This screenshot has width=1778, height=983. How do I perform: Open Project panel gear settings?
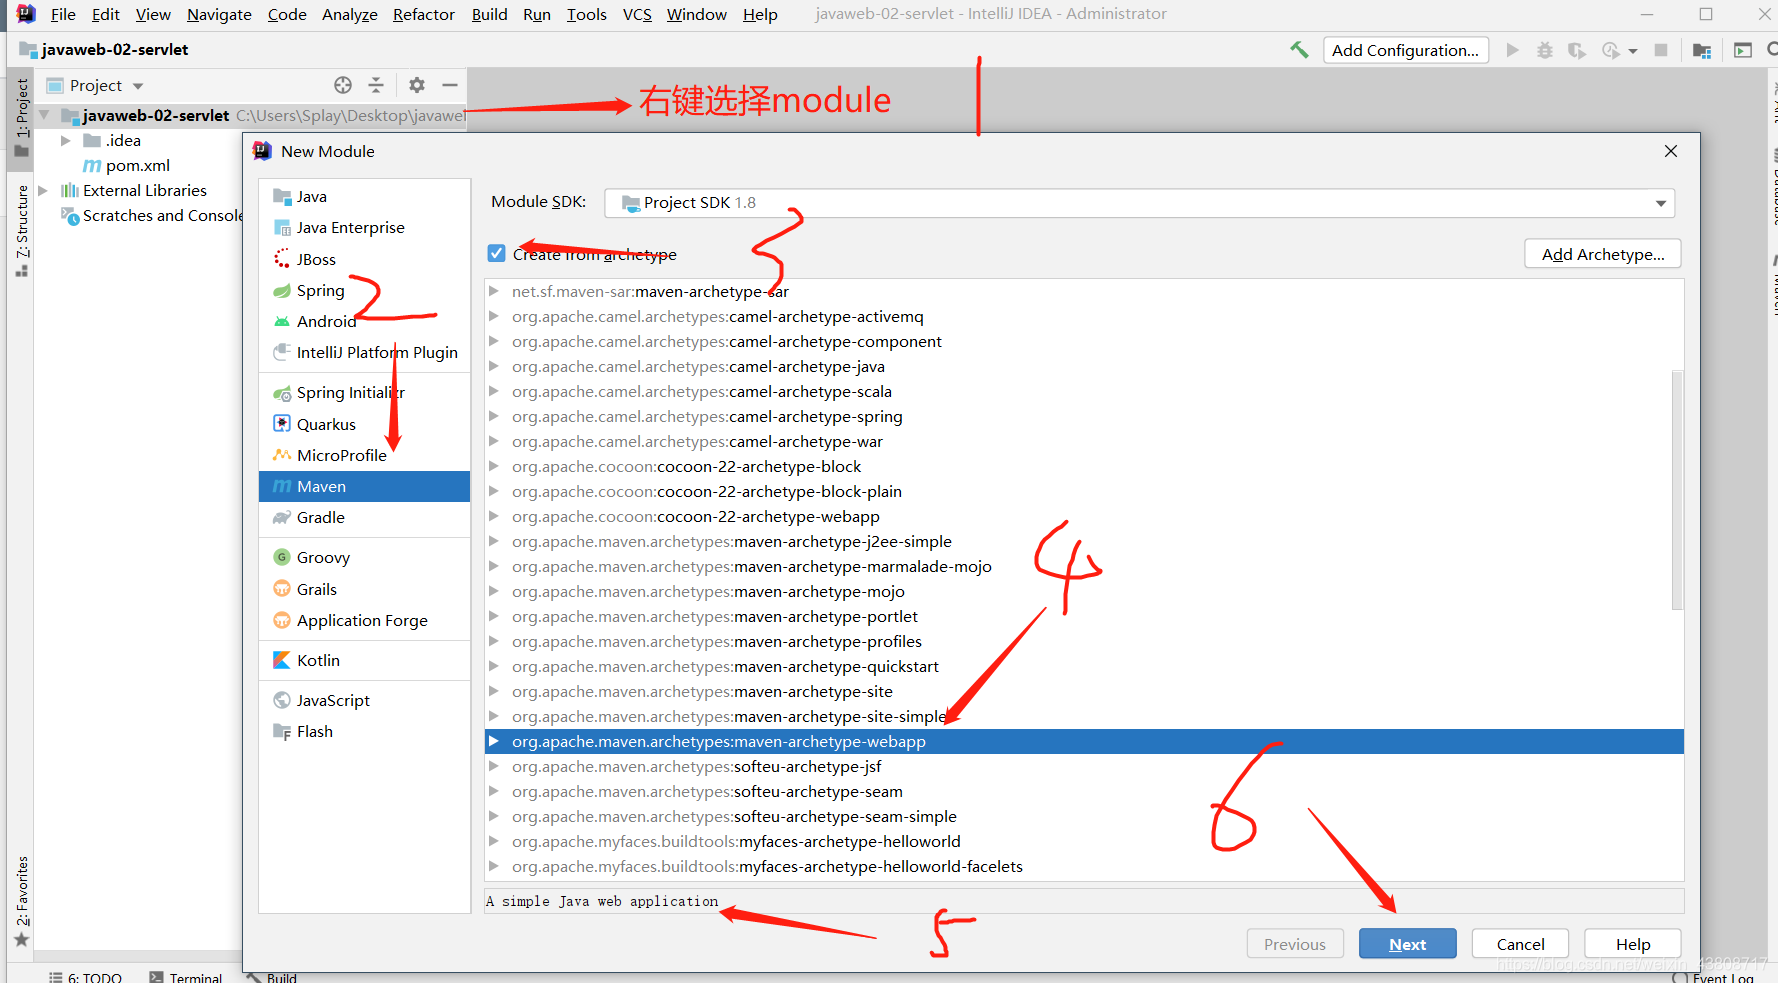coord(417,85)
